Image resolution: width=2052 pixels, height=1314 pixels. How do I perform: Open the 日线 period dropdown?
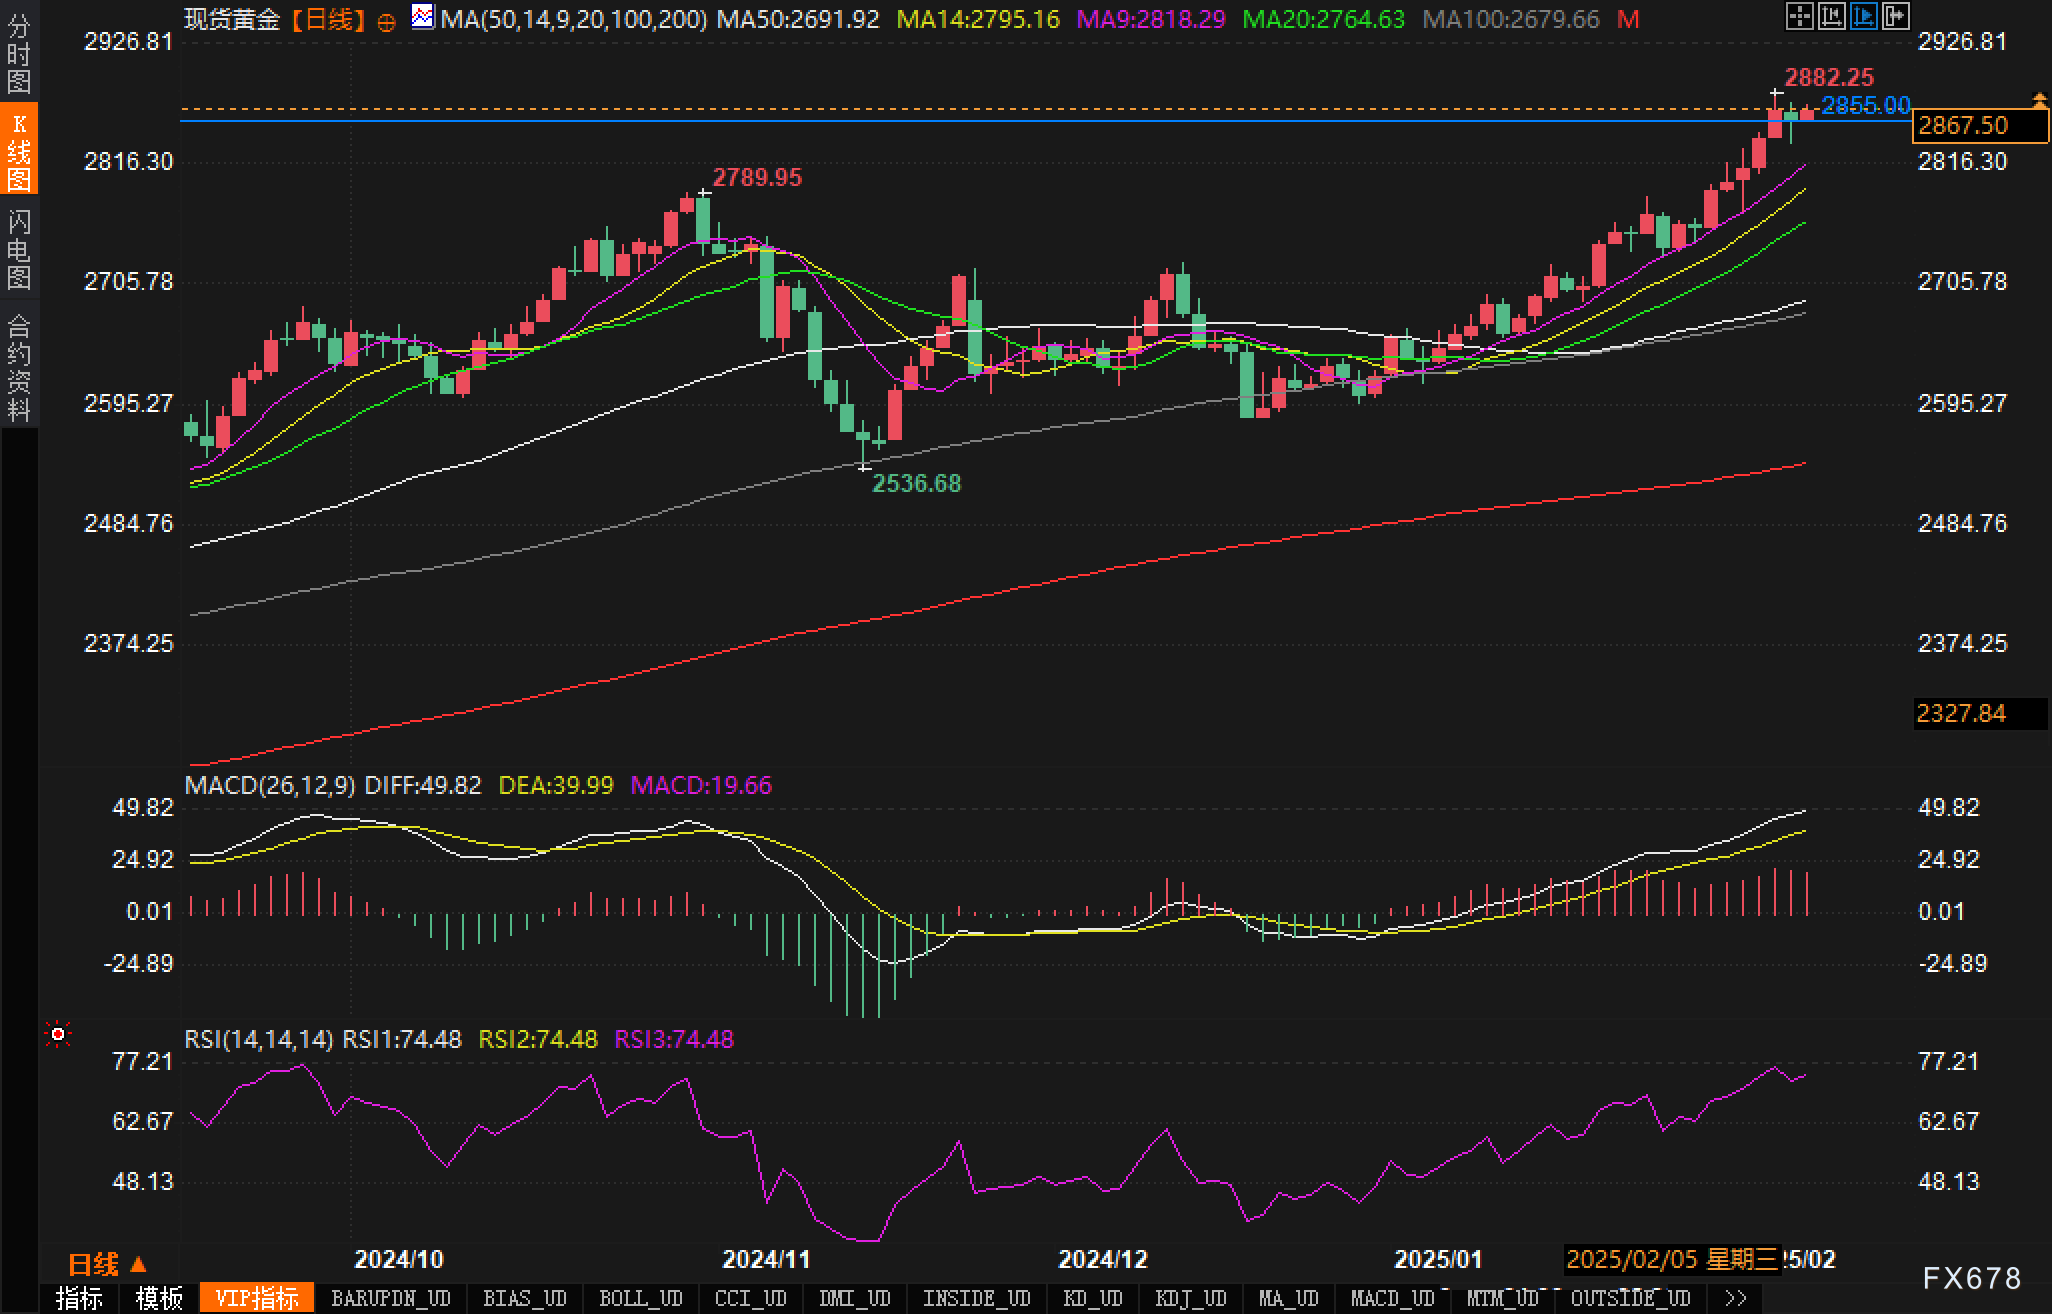click(x=107, y=1264)
